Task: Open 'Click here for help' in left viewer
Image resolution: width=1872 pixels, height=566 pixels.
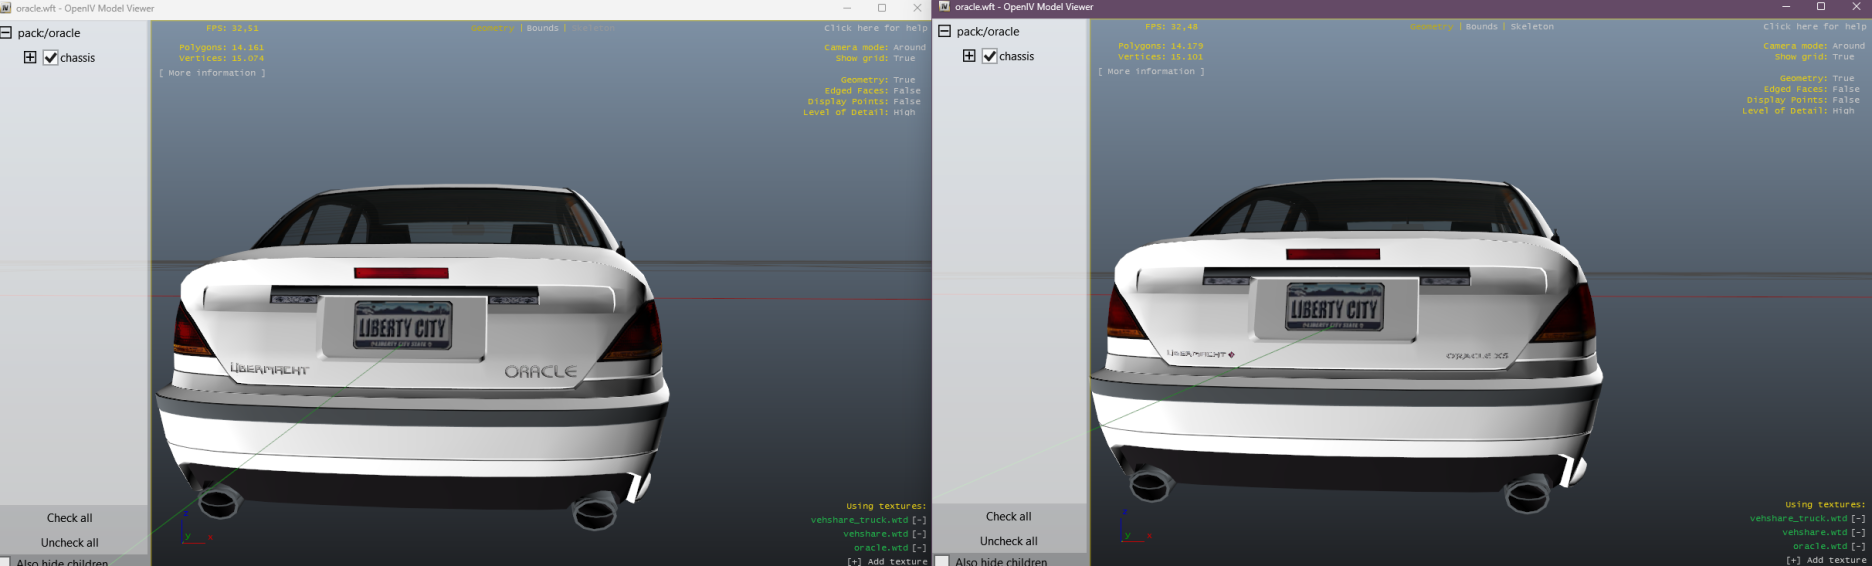Action: [x=875, y=28]
